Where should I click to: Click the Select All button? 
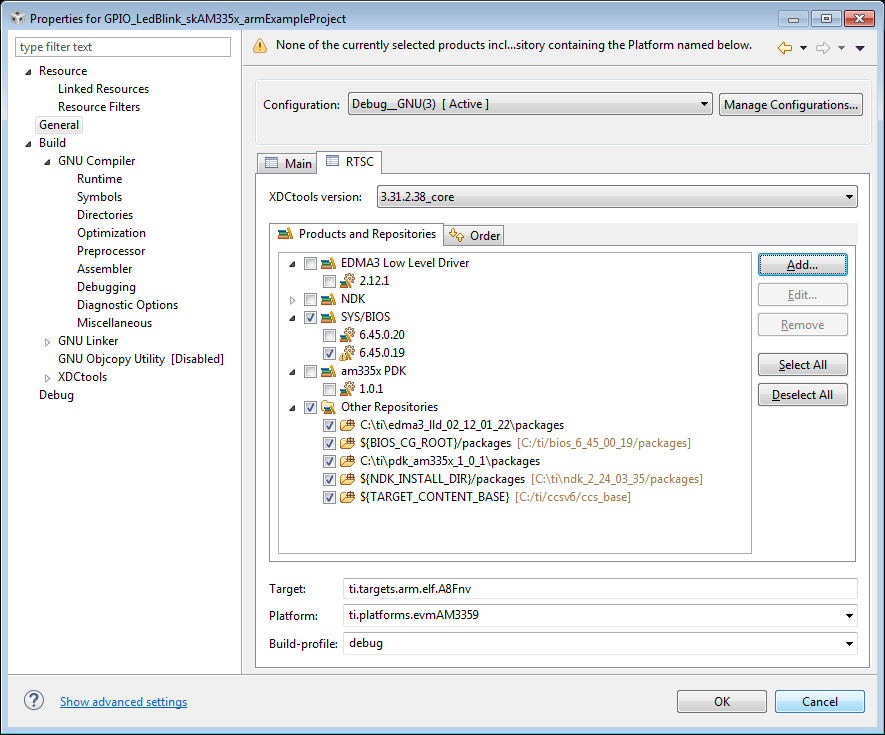tap(803, 365)
